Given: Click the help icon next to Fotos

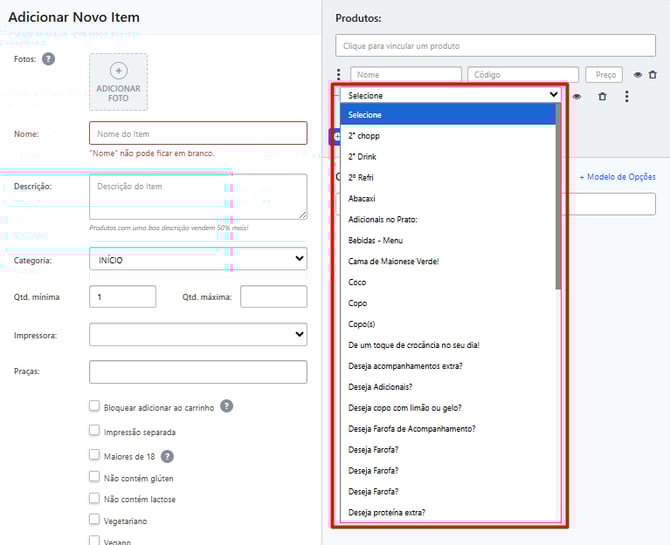Looking at the screenshot, I should click(48, 59).
